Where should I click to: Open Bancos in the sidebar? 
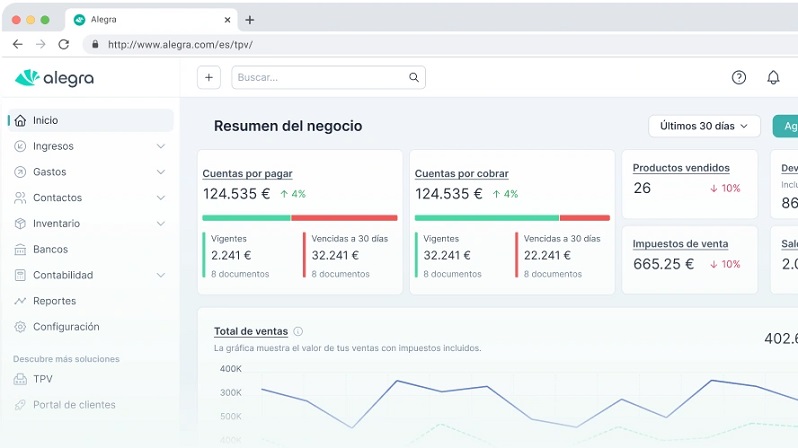click(x=50, y=249)
